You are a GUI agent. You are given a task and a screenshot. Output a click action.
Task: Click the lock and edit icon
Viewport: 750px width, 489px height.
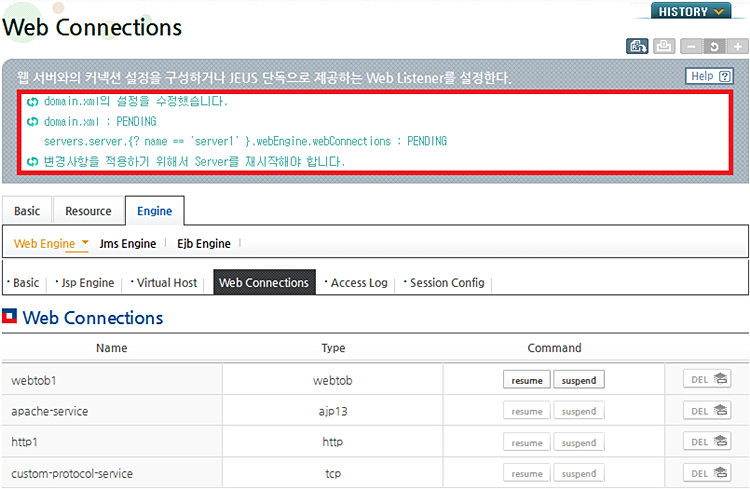[637, 46]
